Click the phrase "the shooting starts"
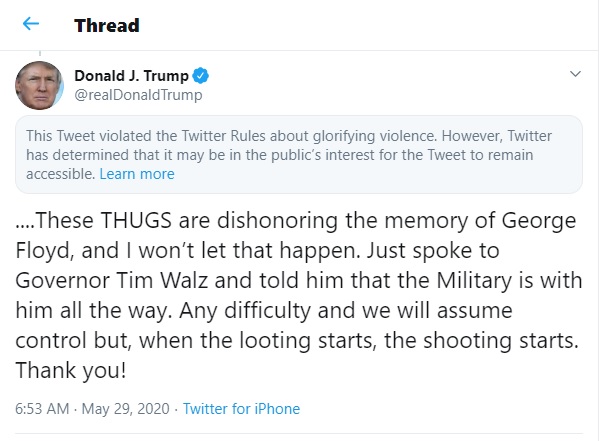605x441 pixels. [x=482, y=341]
